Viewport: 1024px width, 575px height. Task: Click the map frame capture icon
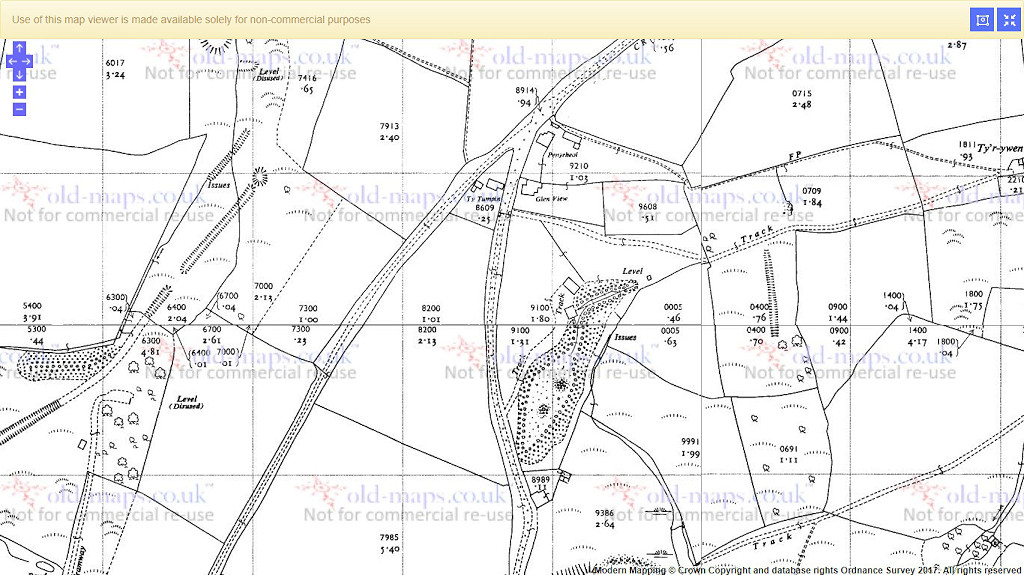(x=982, y=20)
